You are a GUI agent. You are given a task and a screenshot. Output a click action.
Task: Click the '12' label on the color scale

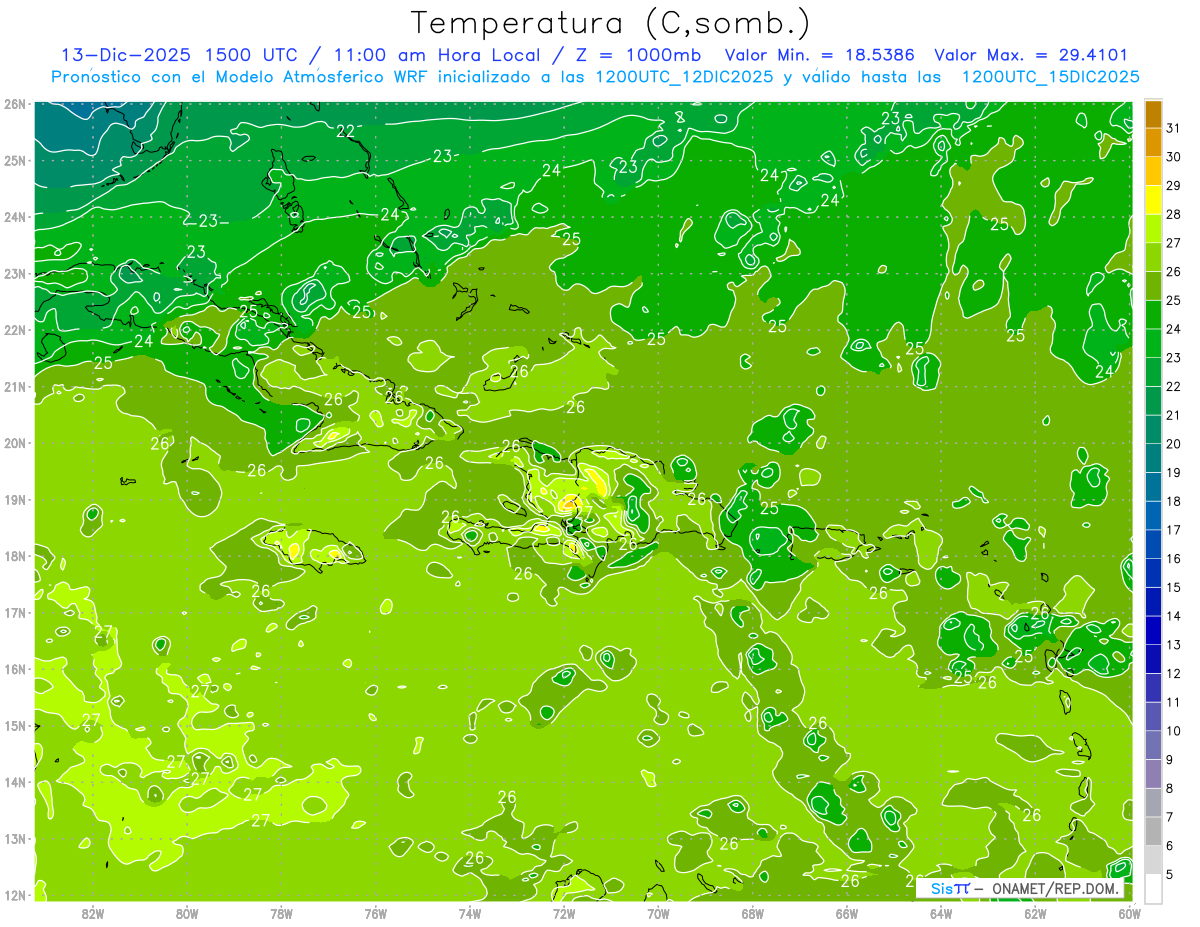(1173, 674)
